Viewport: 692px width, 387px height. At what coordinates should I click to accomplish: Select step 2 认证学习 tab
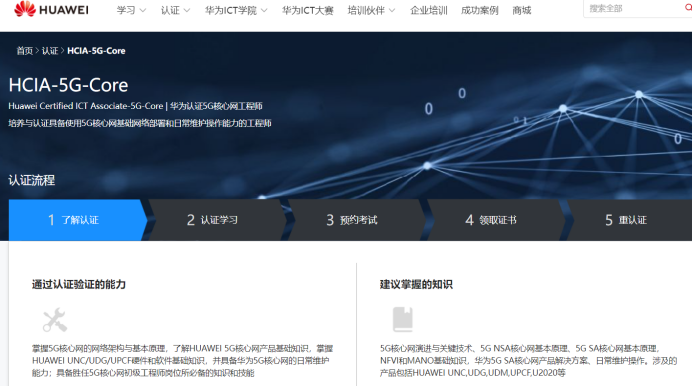pos(217,220)
